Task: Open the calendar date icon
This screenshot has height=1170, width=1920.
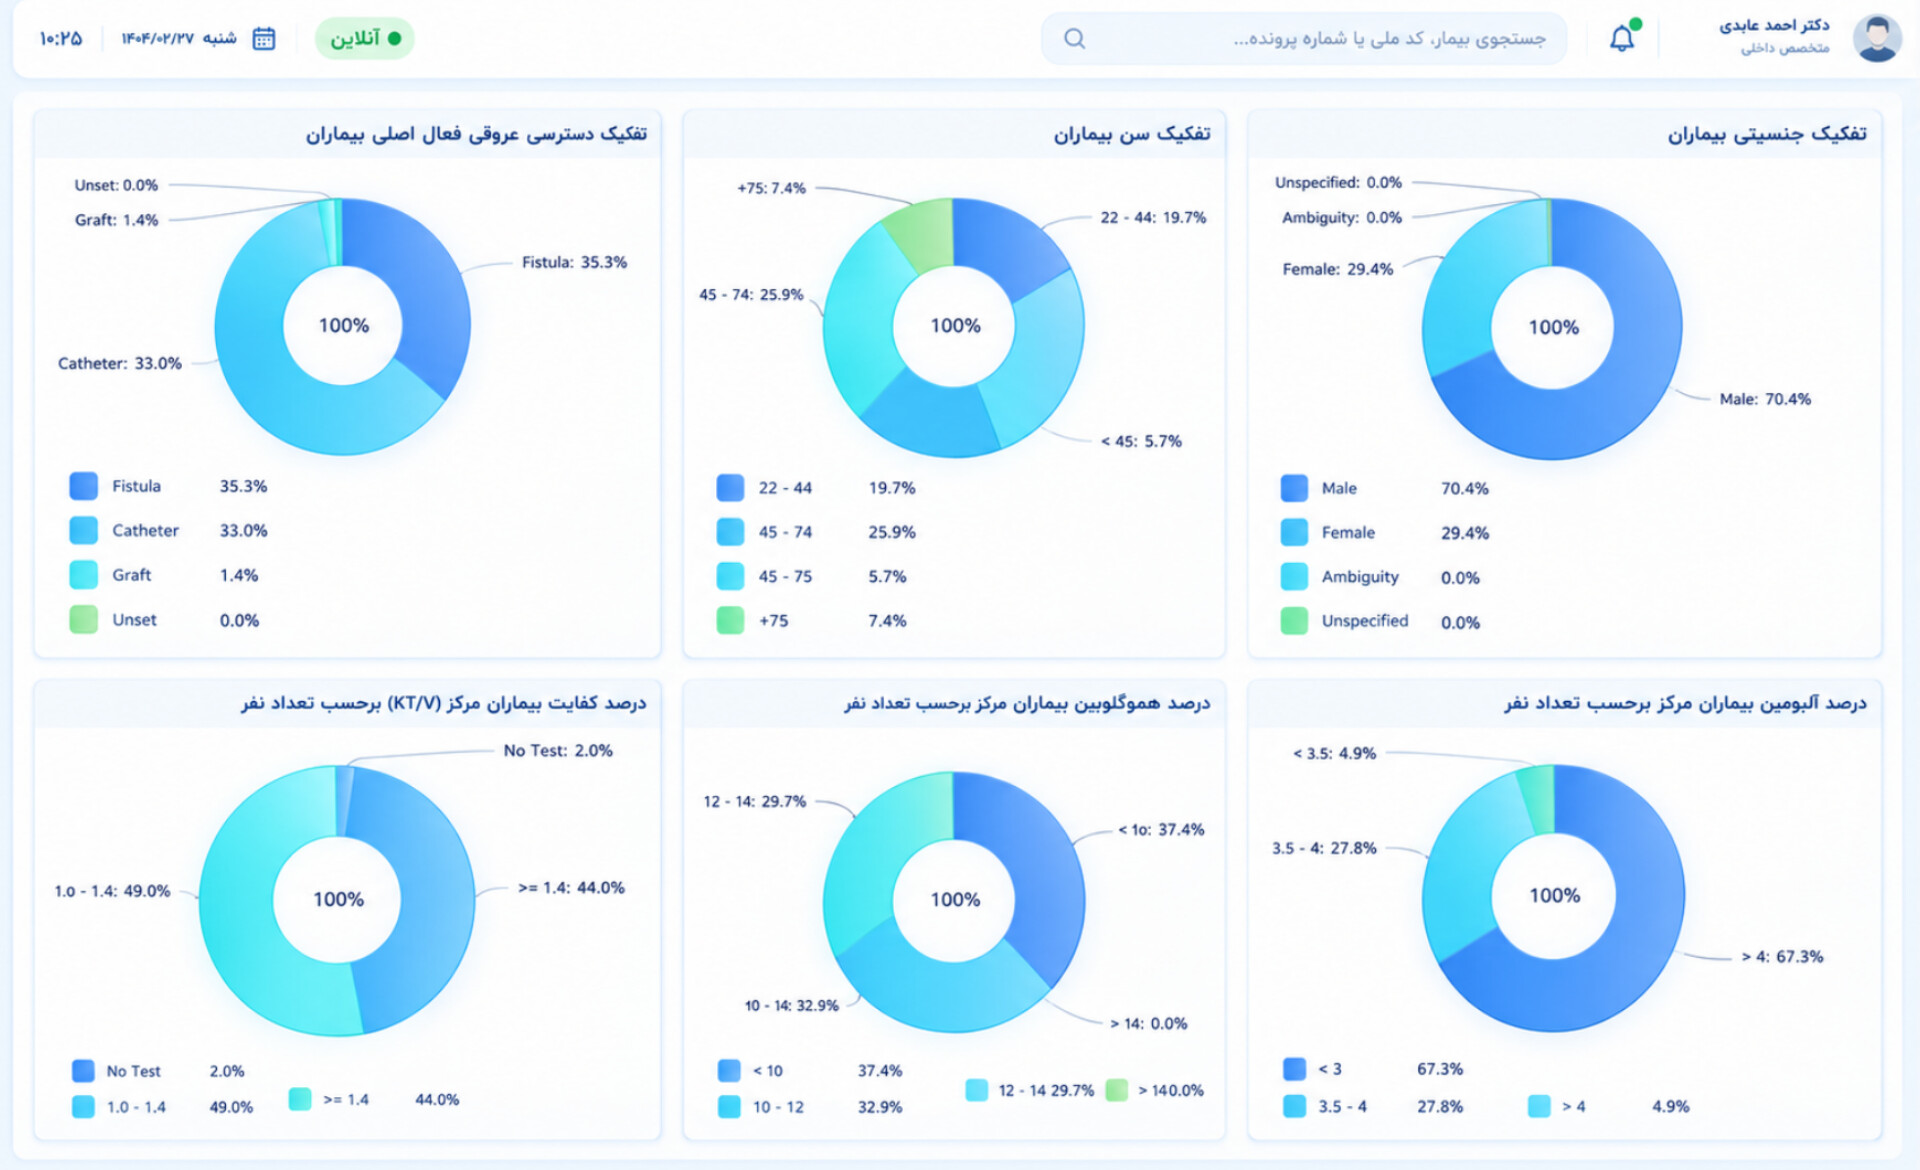Action: [x=264, y=39]
